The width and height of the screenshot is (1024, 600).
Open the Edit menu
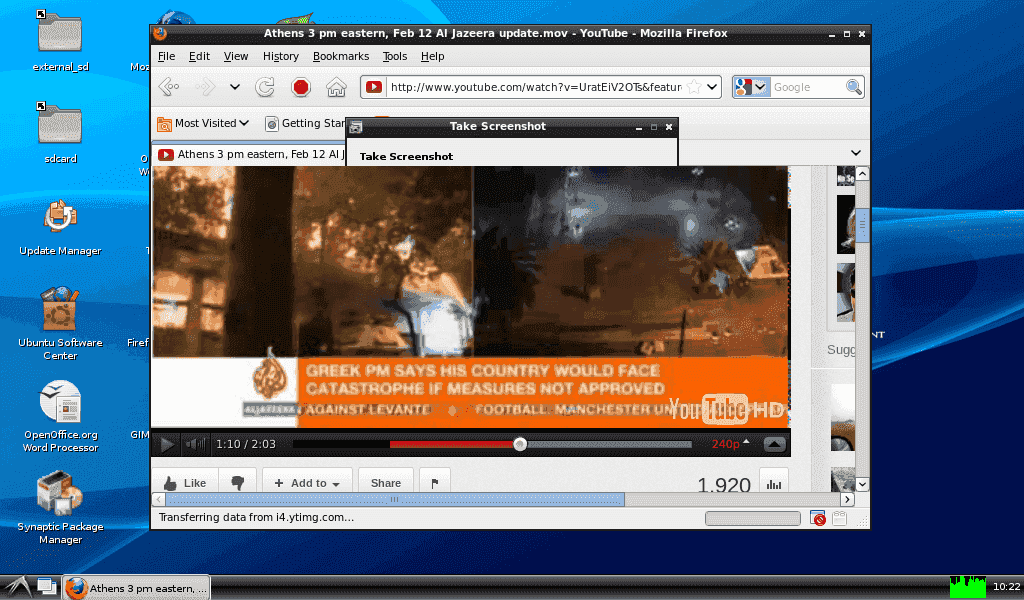pyautogui.click(x=199, y=56)
